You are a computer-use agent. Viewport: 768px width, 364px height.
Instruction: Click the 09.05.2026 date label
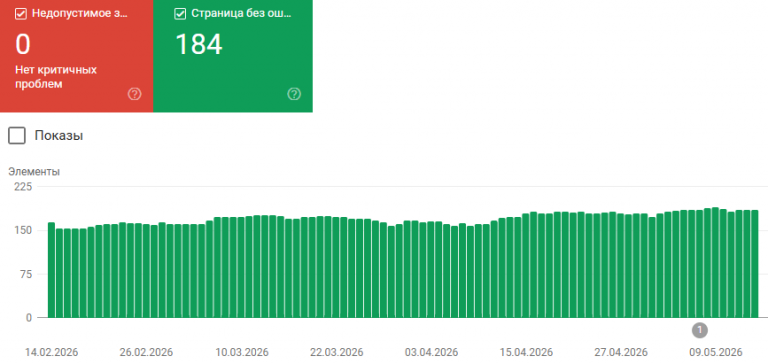coord(716,352)
